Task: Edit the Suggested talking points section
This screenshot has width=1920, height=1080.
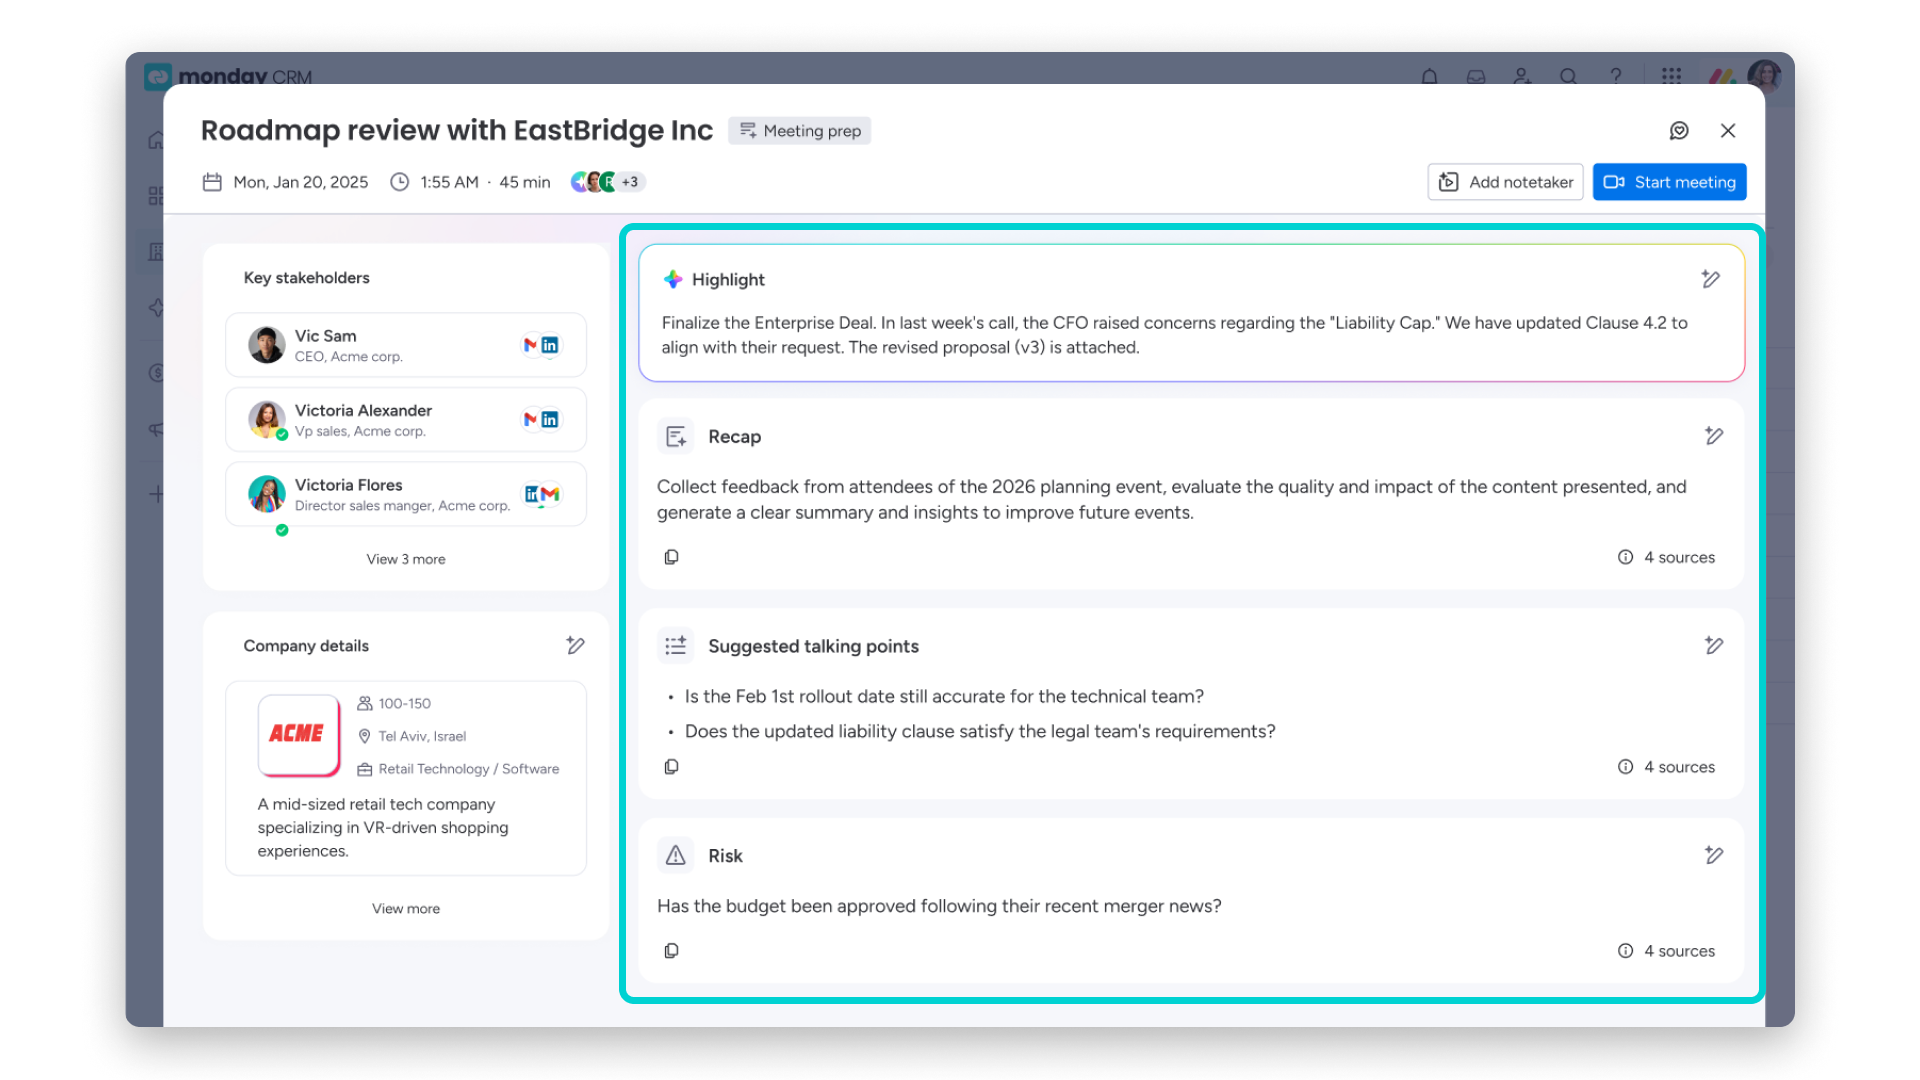Action: [1714, 646]
